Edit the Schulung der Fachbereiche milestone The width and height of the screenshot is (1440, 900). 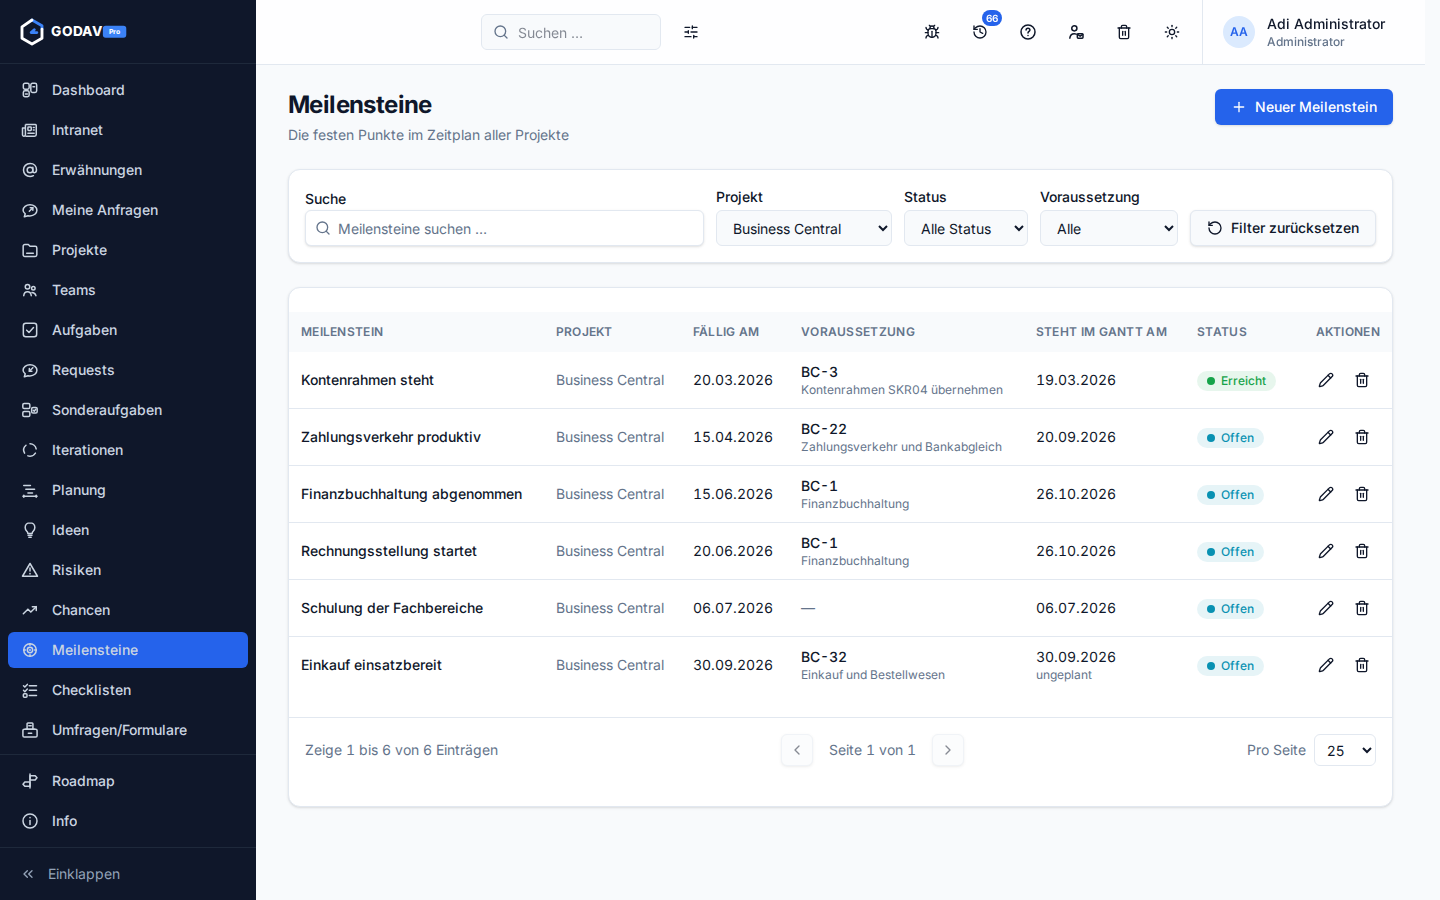[1326, 608]
